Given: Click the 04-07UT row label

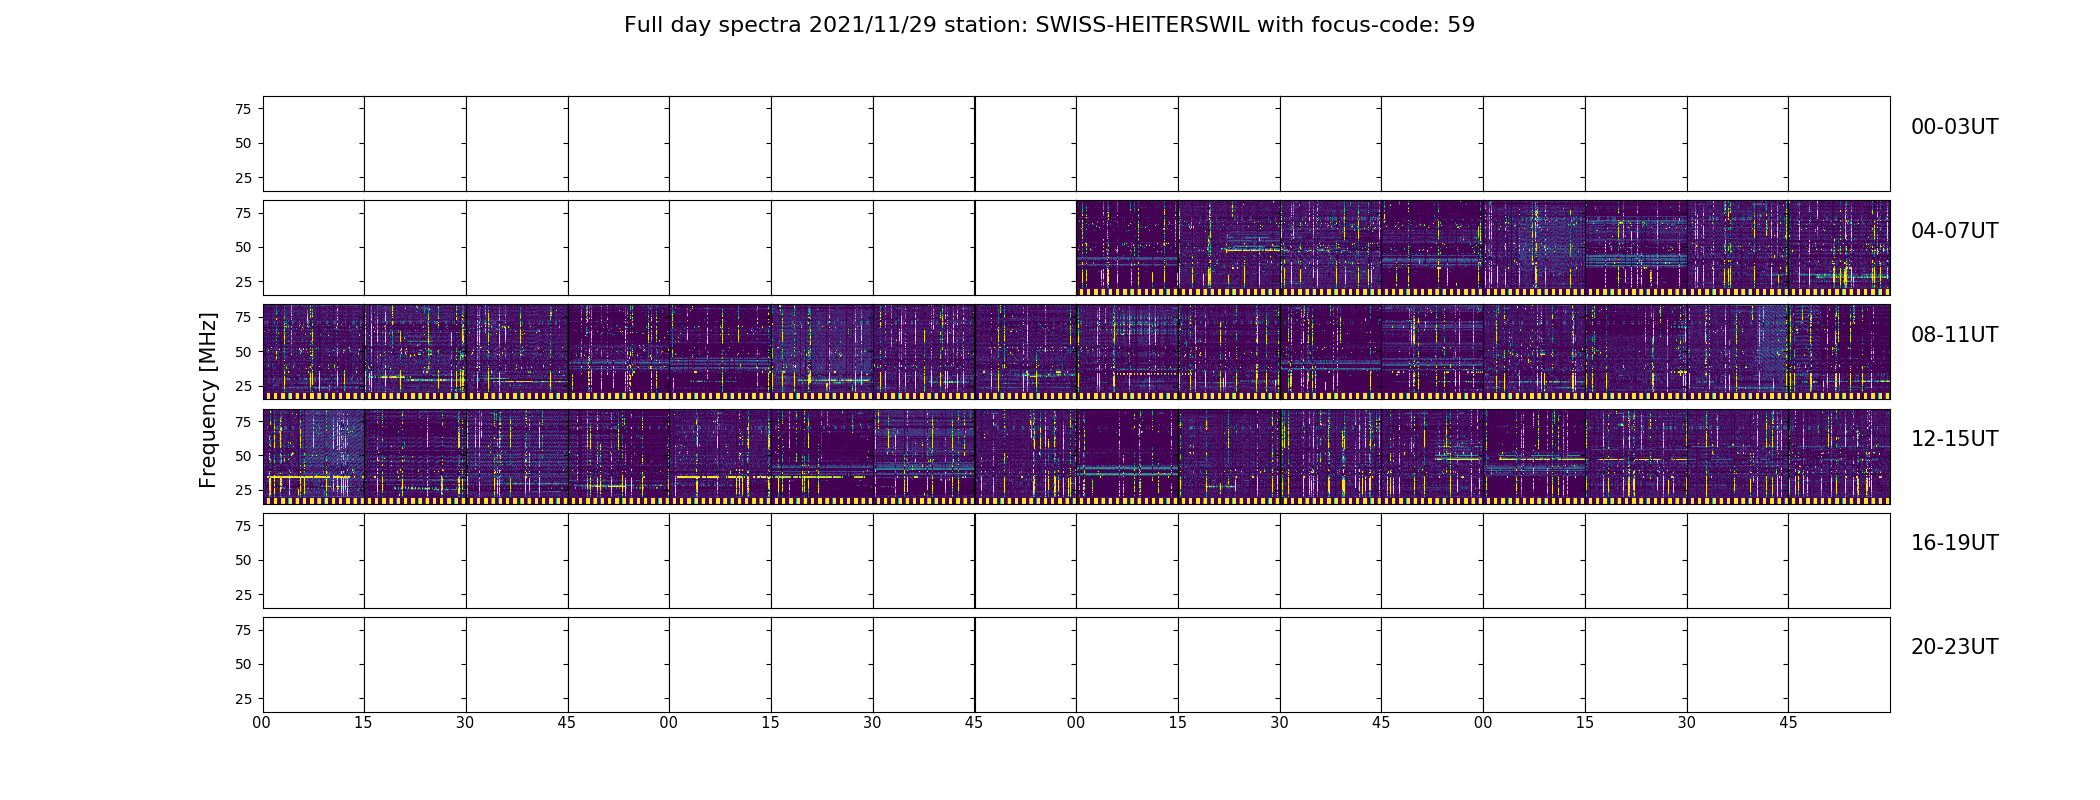Looking at the screenshot, I should [1954, 231].
